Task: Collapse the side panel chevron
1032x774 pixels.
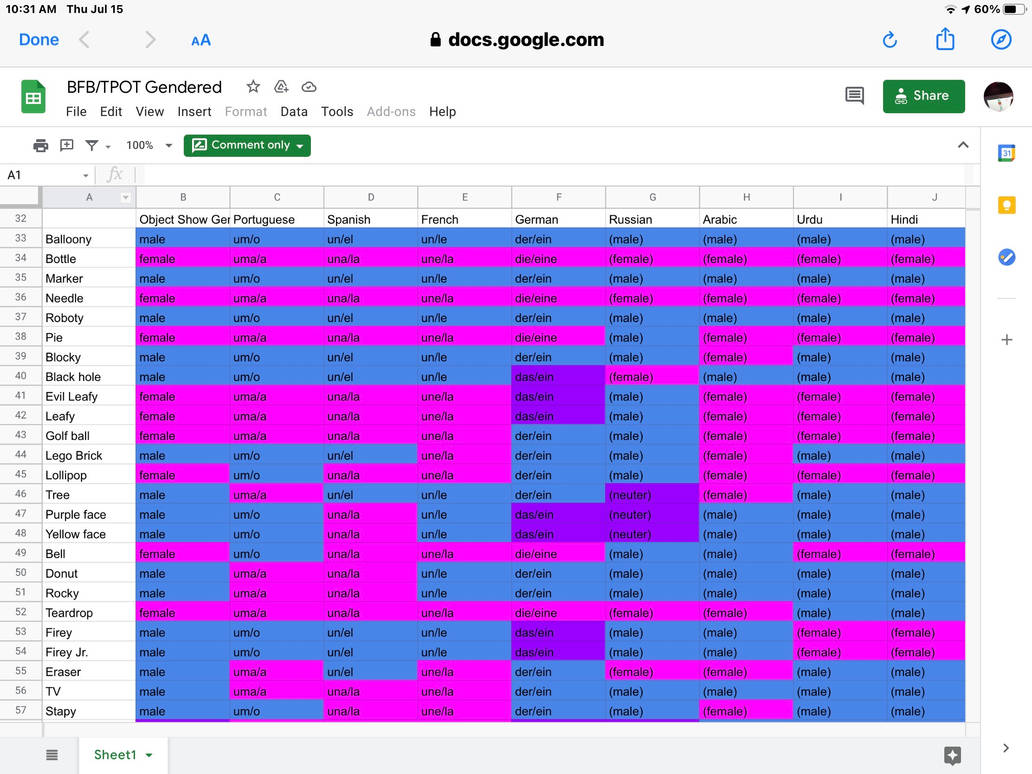Action: (1006, 748)
